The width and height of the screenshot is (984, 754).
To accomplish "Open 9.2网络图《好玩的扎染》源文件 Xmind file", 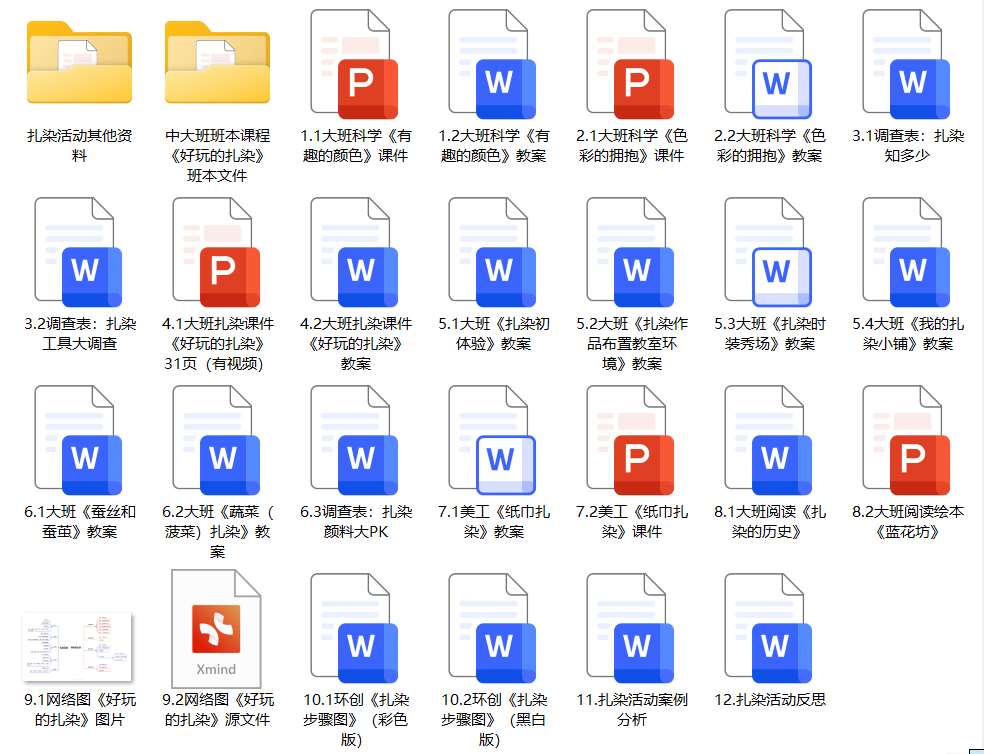I will point(217,630).
